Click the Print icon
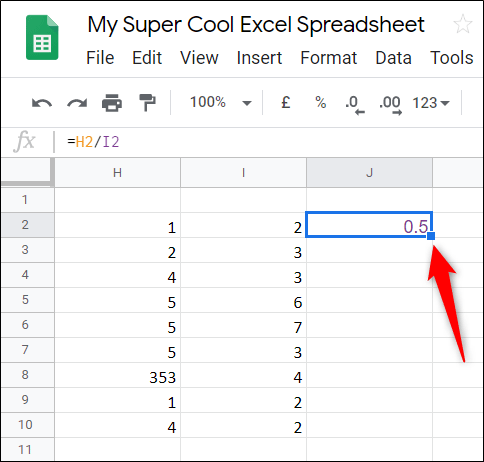Viewport: 484px width, 462px height. 112,103
